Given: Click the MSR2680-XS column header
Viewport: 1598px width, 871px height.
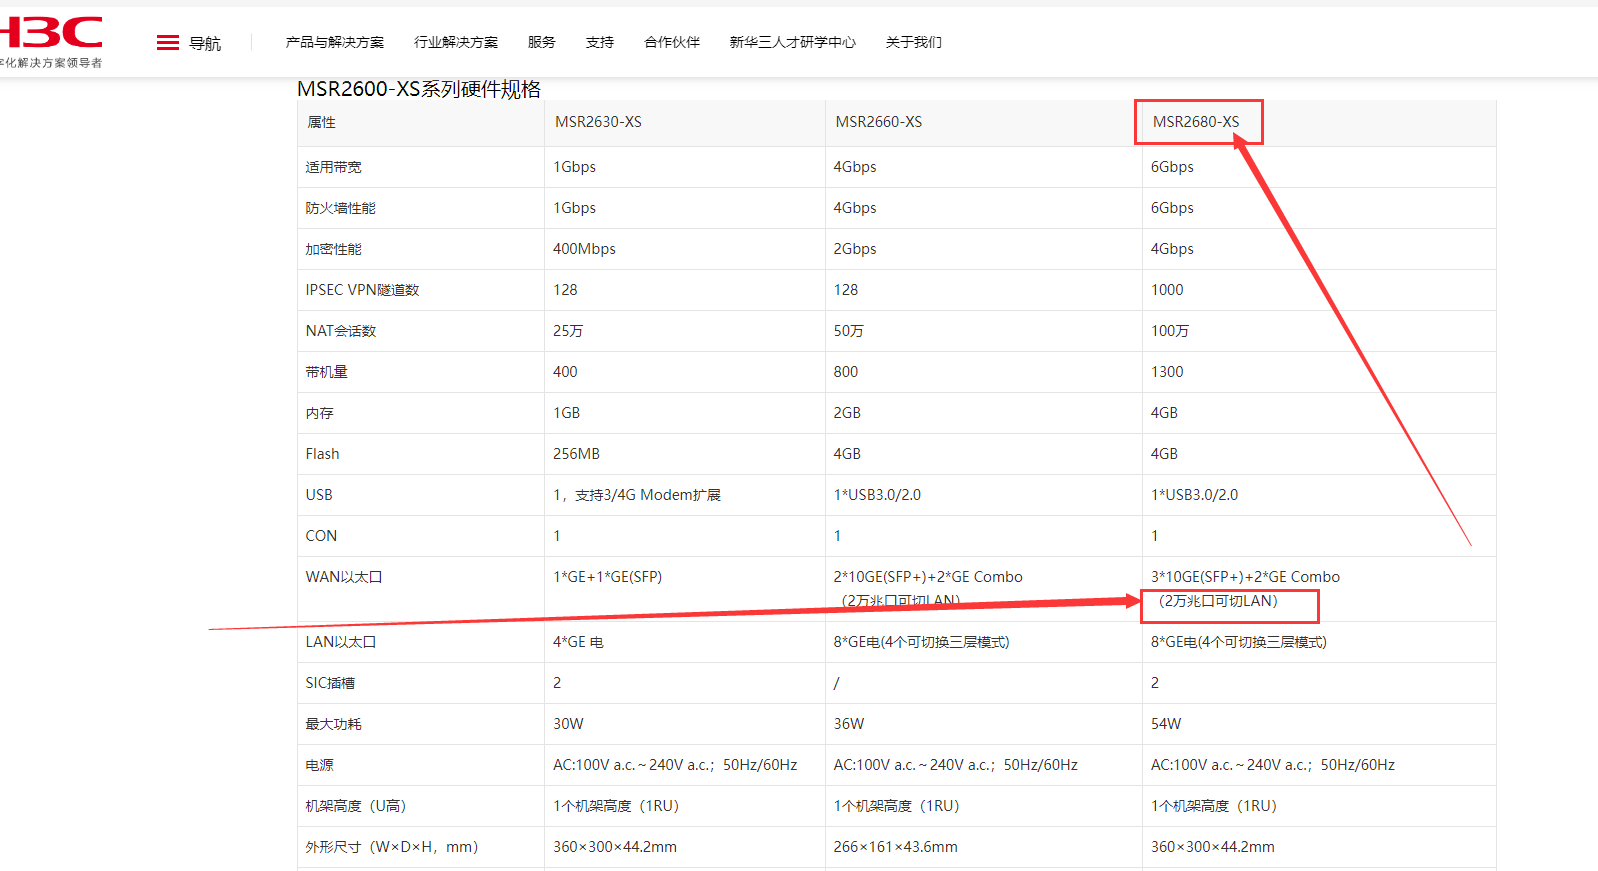Looking at the screenshot, I should (x=1196, y=122).
